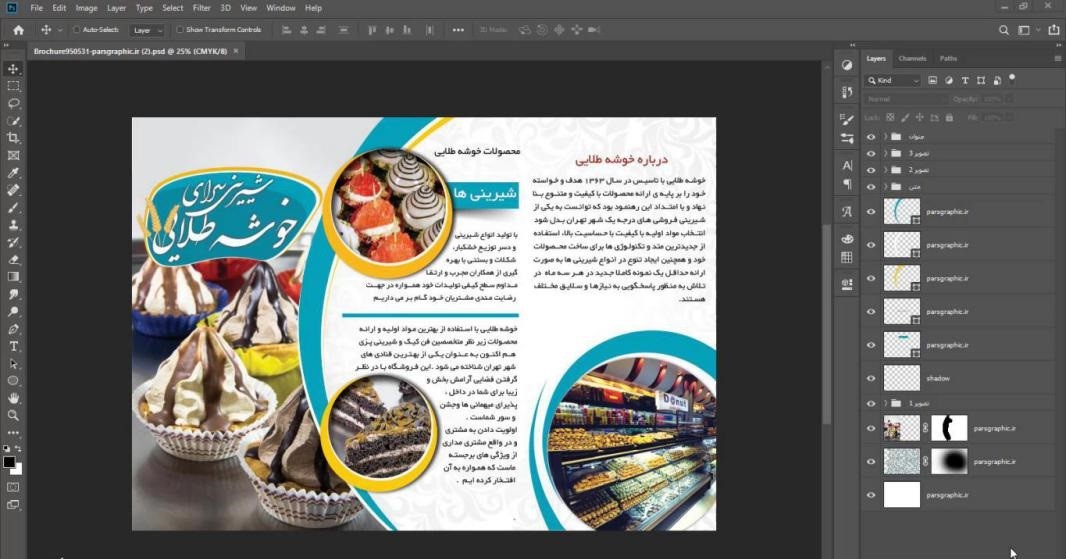
Task: Click the pixel layer filter icon
Action: click(x=932, y=80)
